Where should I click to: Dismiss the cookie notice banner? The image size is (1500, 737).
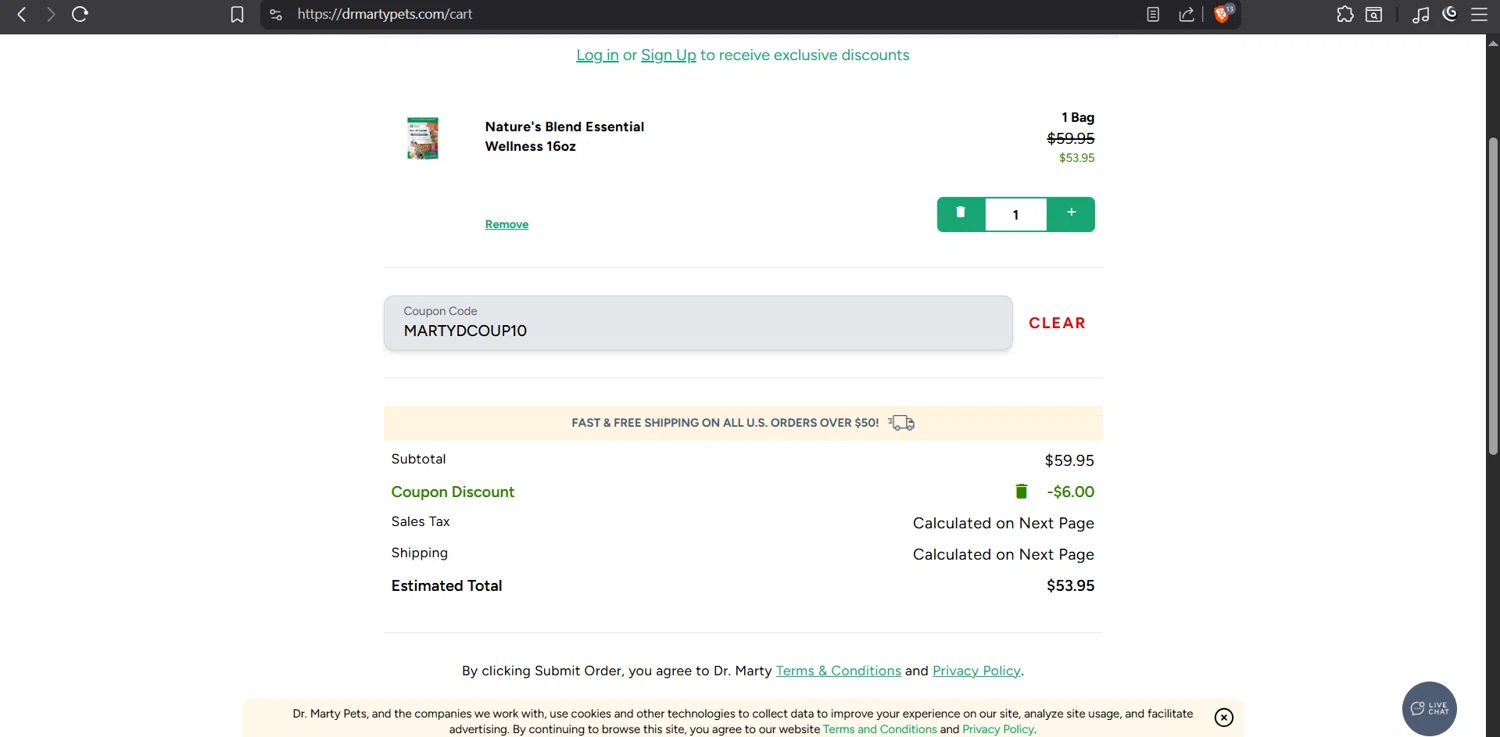click(x=1223, y=717)
